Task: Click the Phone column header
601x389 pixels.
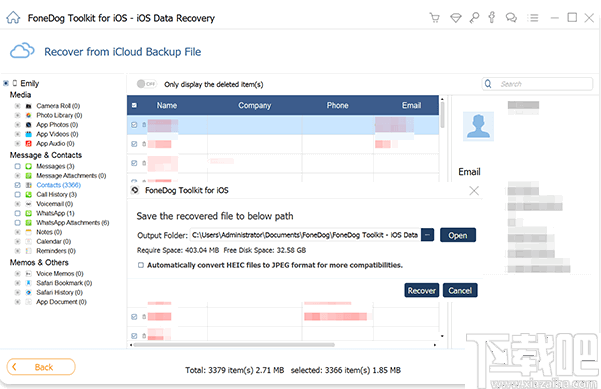Action: coord(337,105)
